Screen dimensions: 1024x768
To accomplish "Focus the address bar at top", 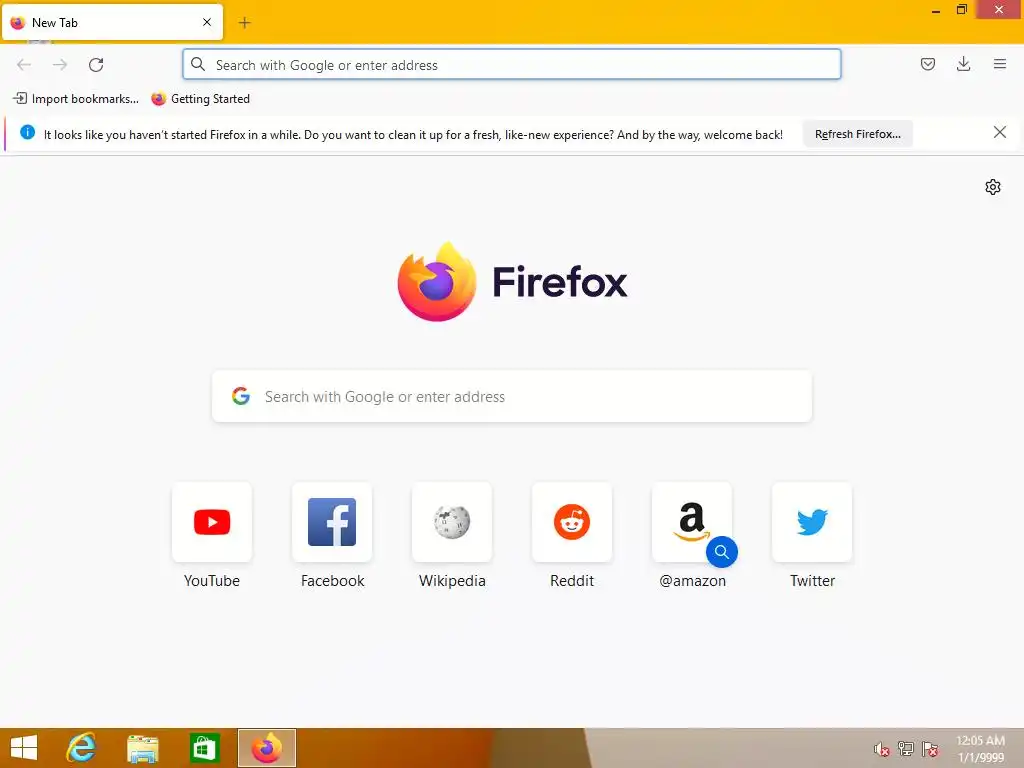I will 511,65.
